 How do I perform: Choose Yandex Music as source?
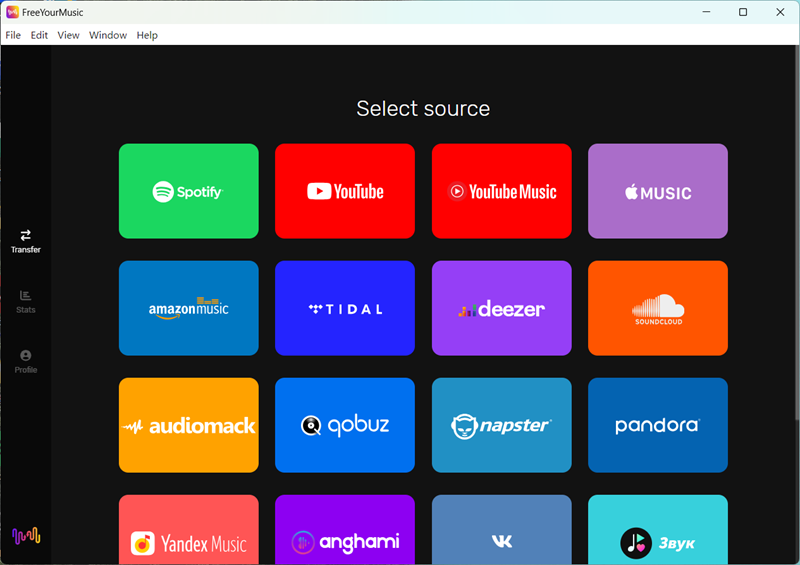click(189, 530)
